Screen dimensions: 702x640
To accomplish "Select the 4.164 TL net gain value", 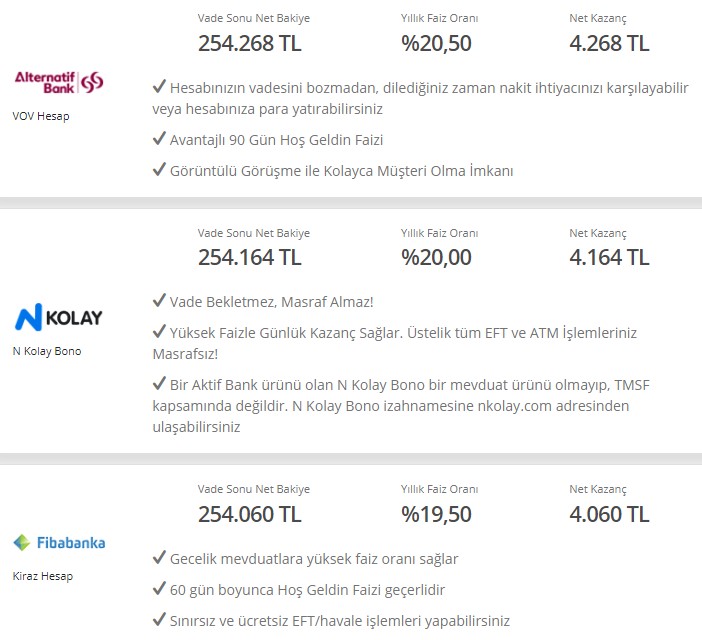I will point(609,257).
